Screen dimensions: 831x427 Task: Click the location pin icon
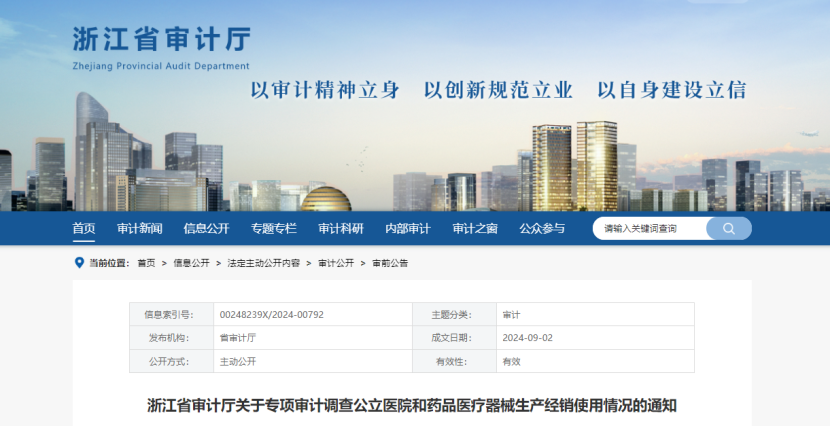click(79, 263)
